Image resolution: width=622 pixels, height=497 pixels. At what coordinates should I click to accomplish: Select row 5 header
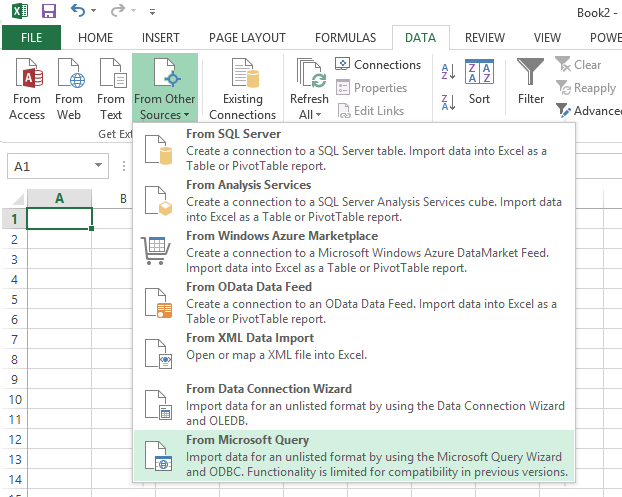14,299
